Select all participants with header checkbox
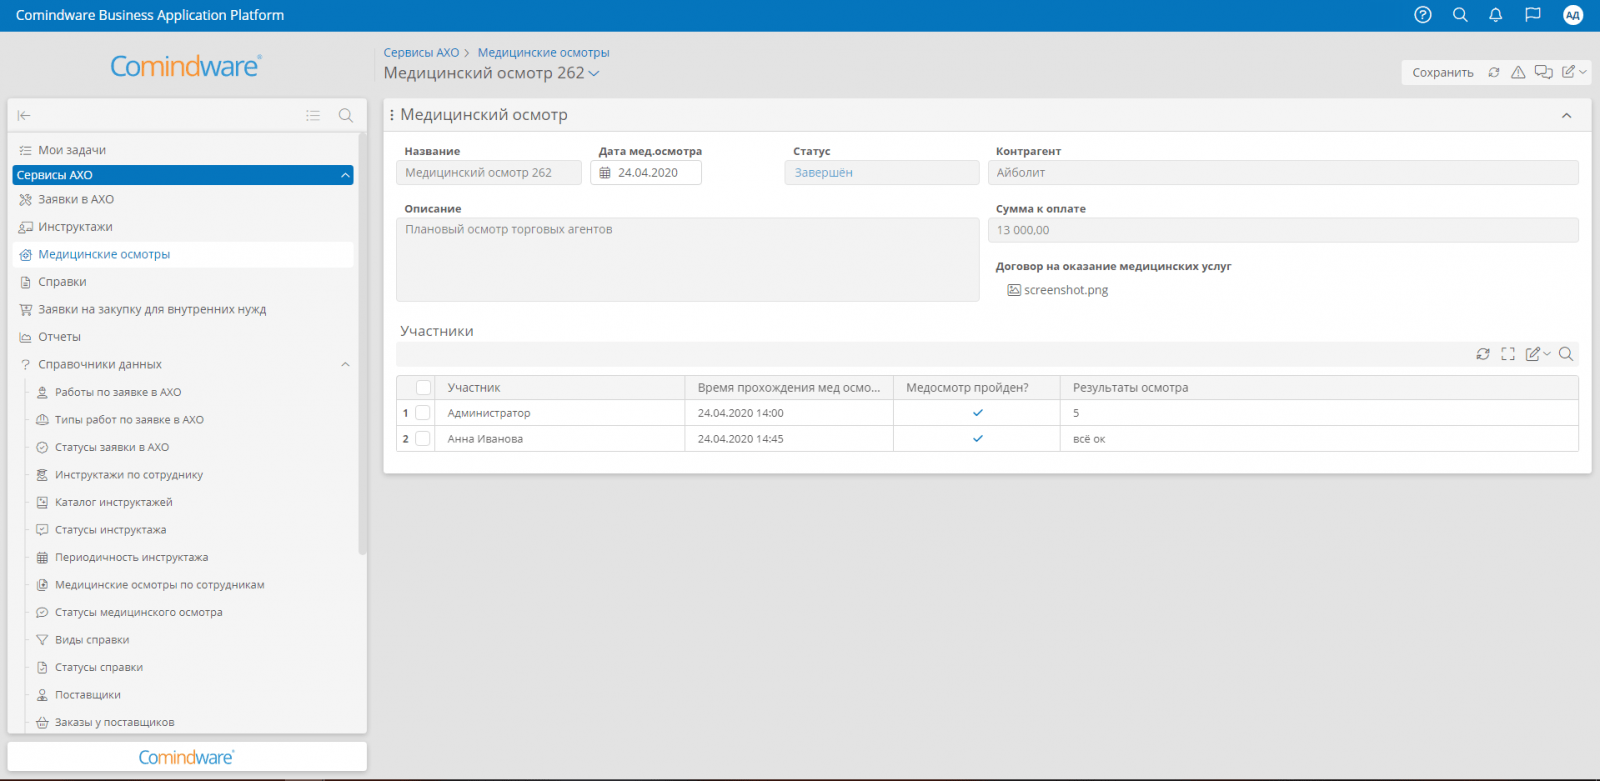 pyautogui.click(x=423, y=388)
